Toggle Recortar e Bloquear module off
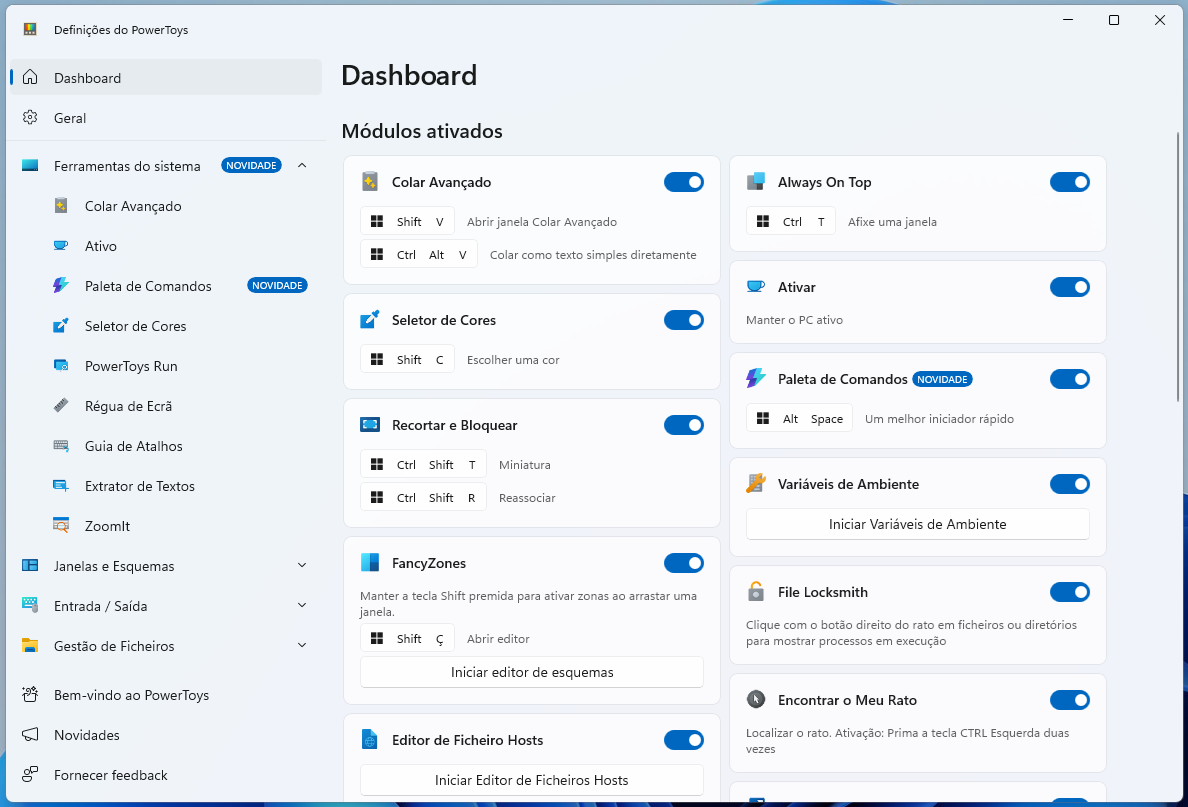Screen dimensions: 1188x807 pos(683,425)
